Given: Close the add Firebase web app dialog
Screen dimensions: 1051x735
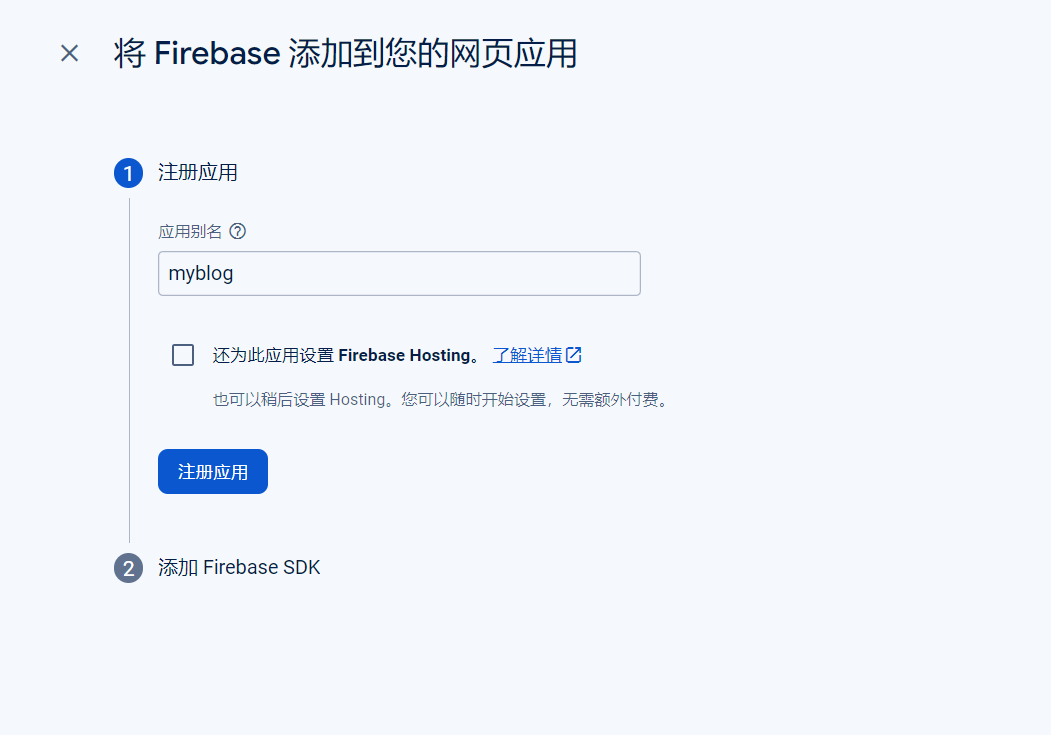Looking at the screenshot, I should pos(70,53).
